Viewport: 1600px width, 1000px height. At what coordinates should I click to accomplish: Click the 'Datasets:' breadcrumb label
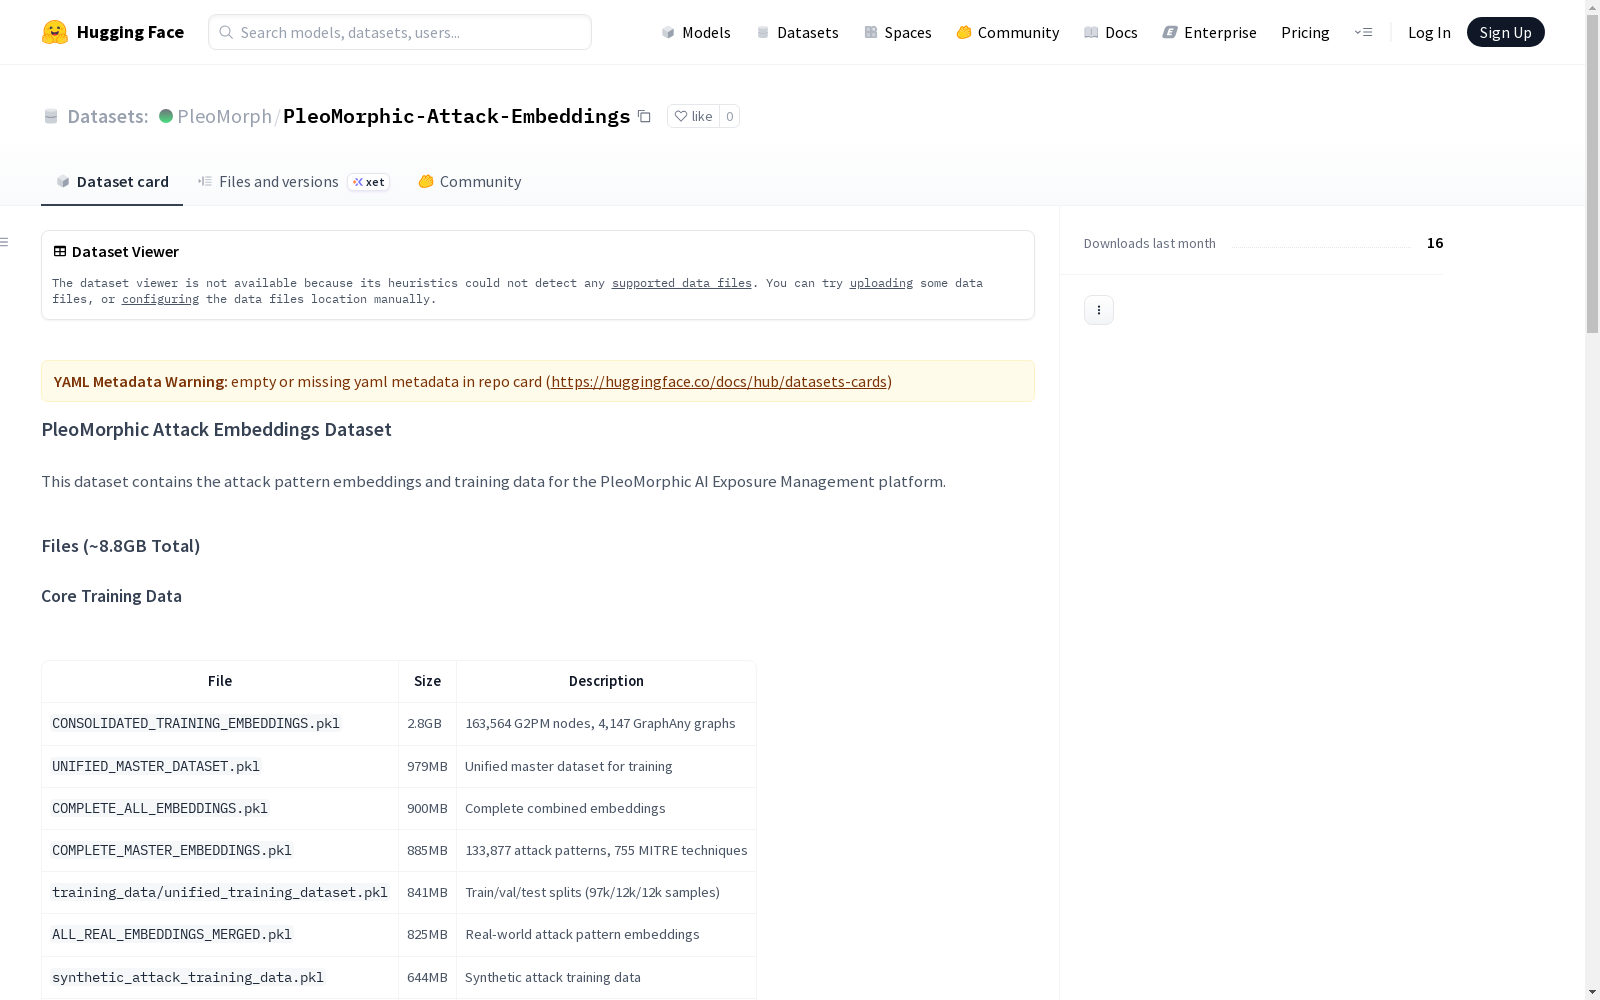108,116
